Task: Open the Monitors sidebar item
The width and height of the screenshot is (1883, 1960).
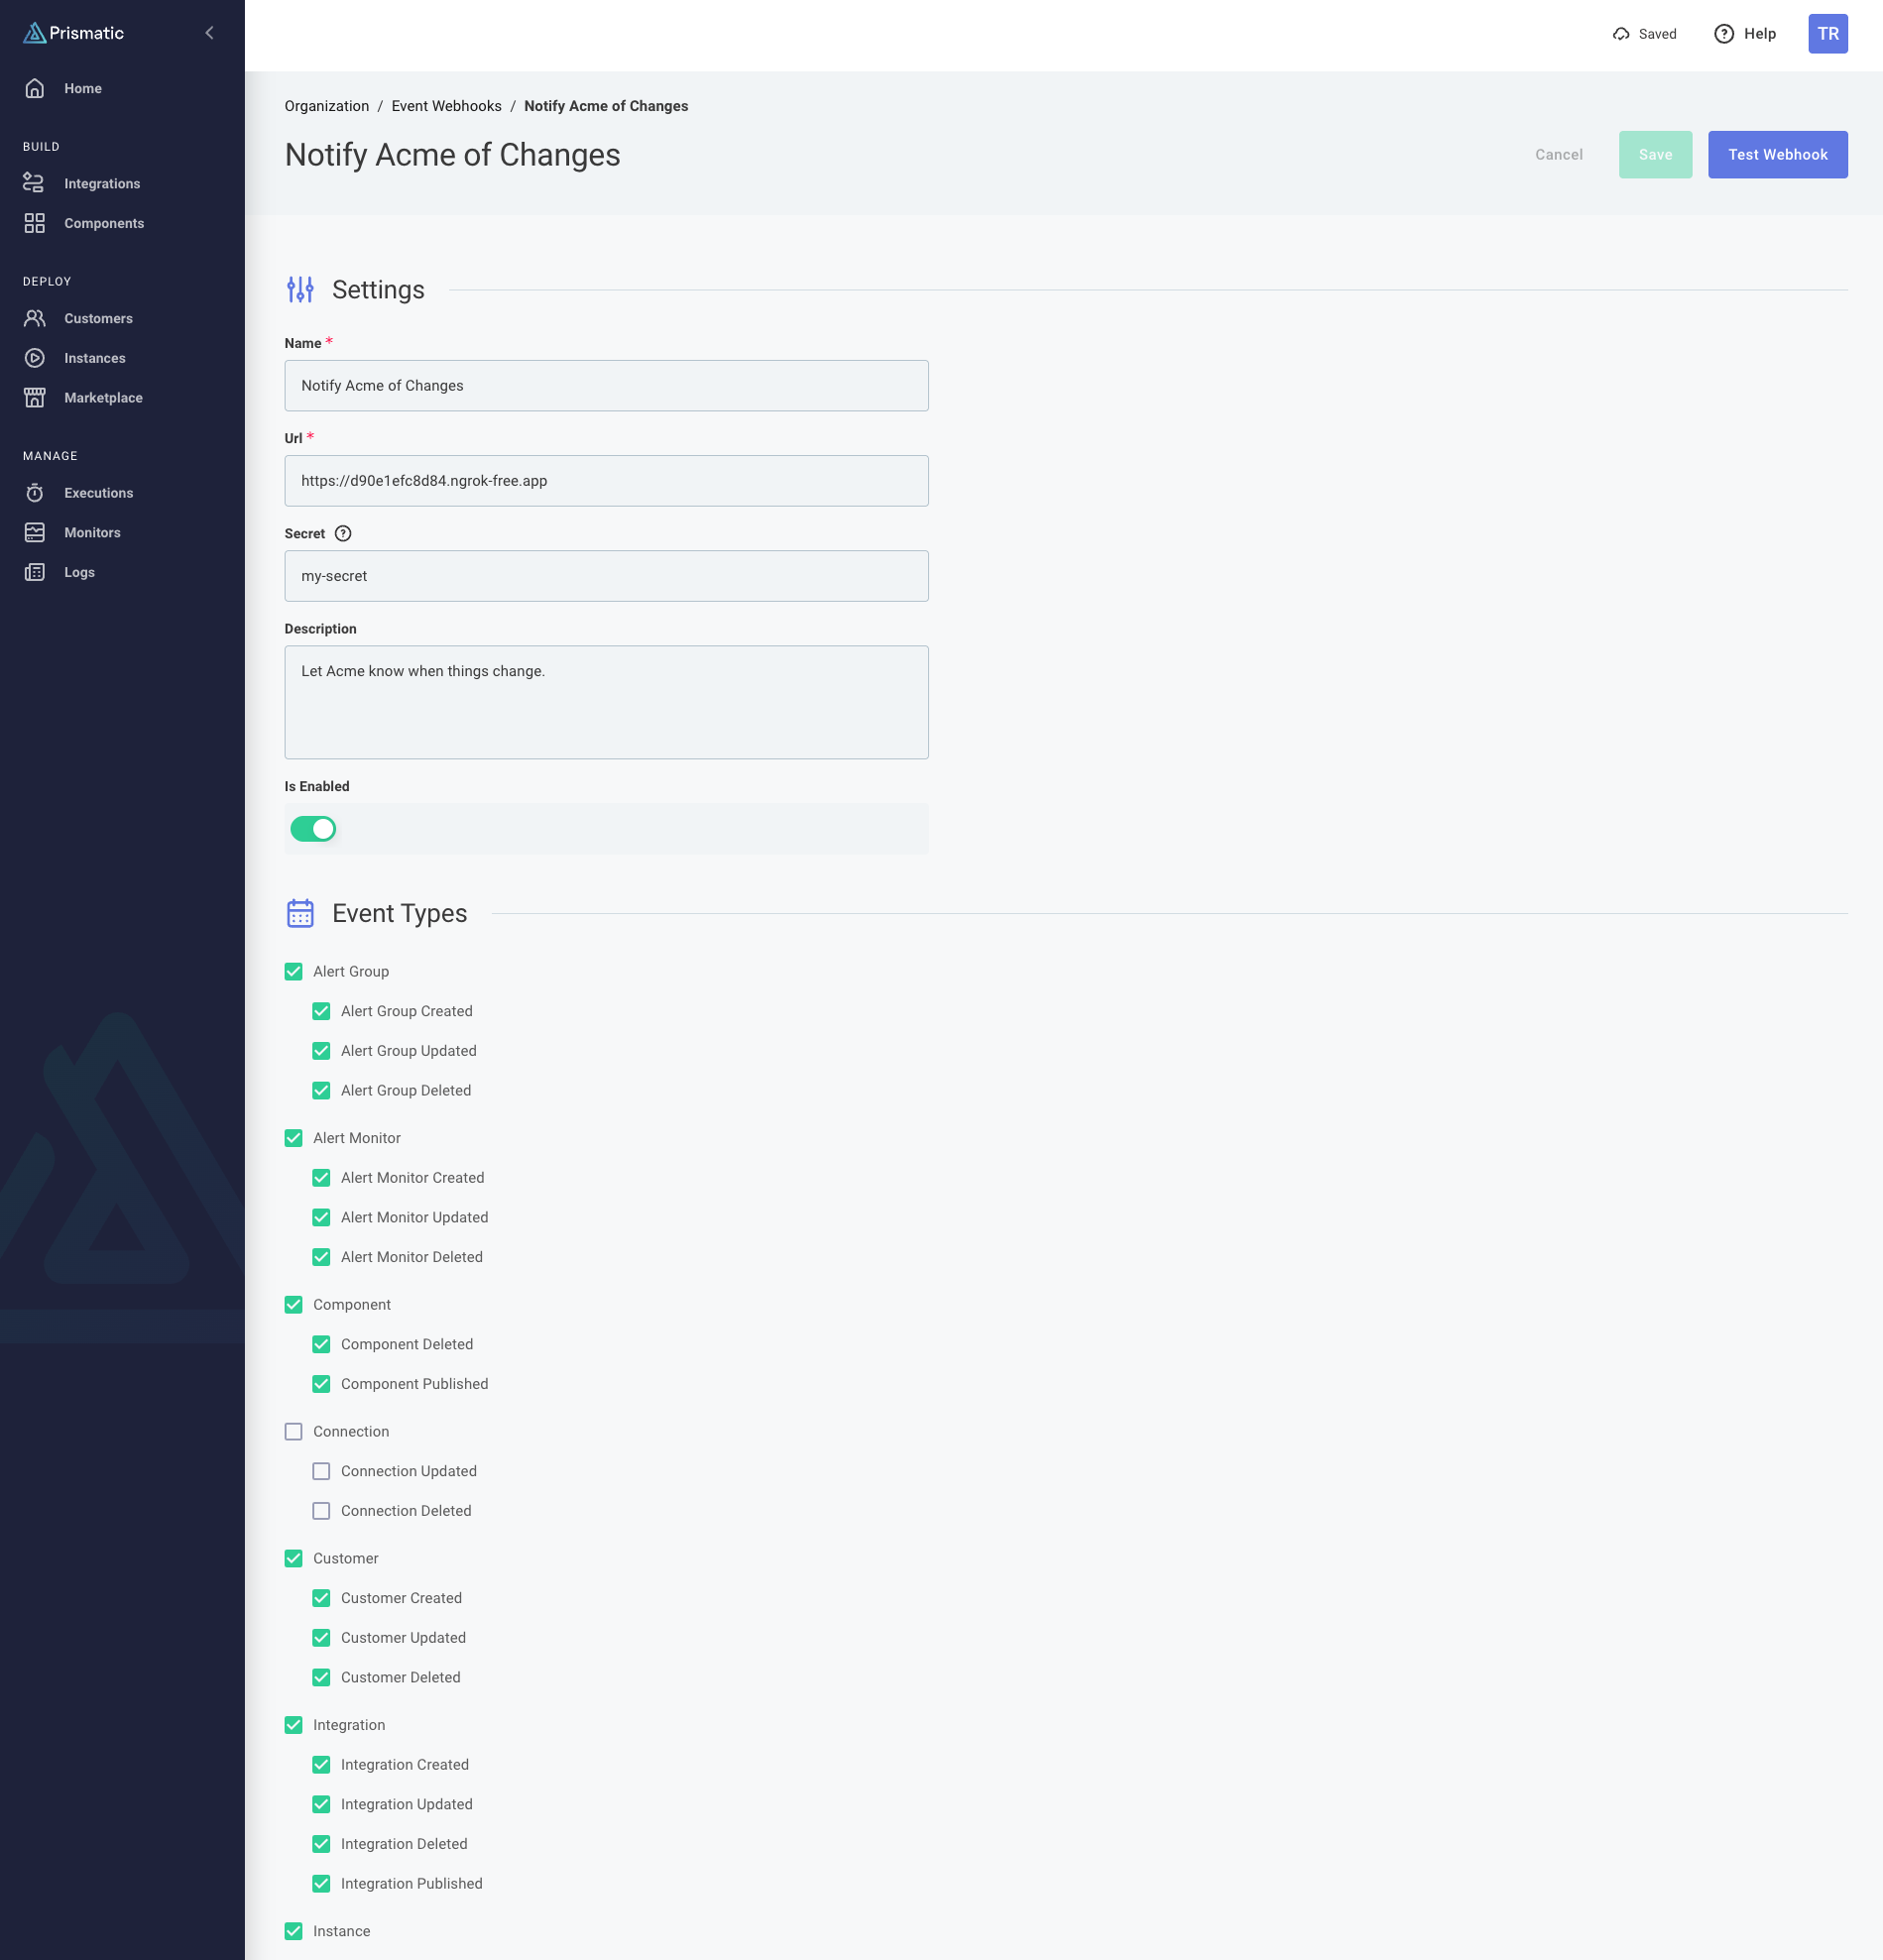Action: pos(92,533)
